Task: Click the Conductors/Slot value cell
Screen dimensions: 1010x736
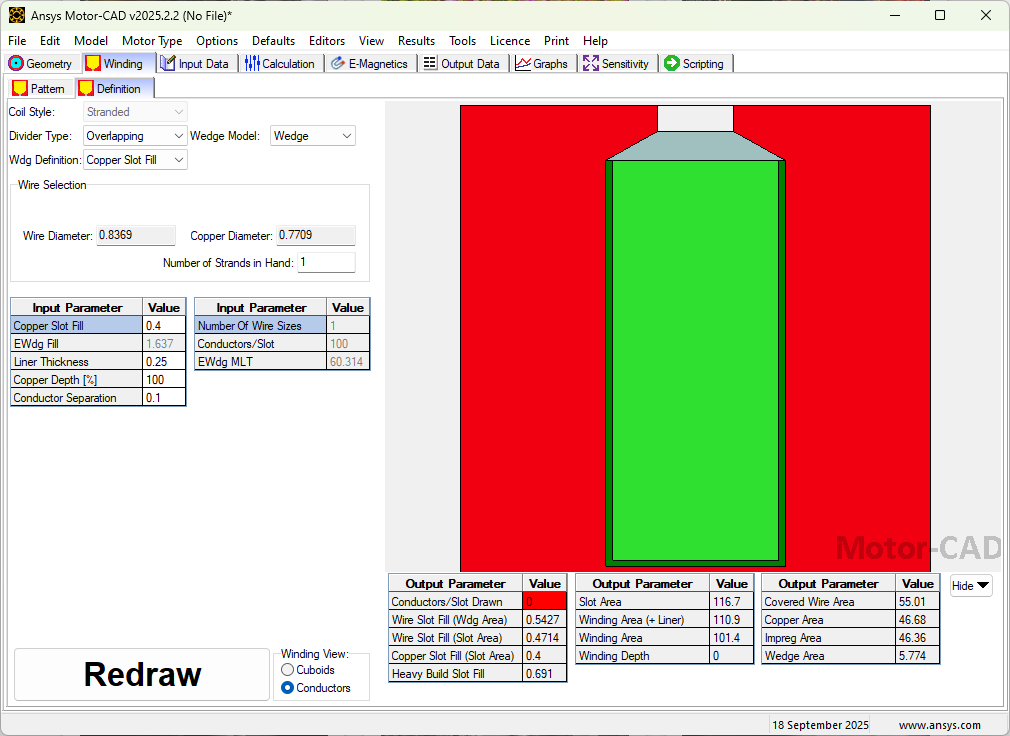Action: [348, 344]
